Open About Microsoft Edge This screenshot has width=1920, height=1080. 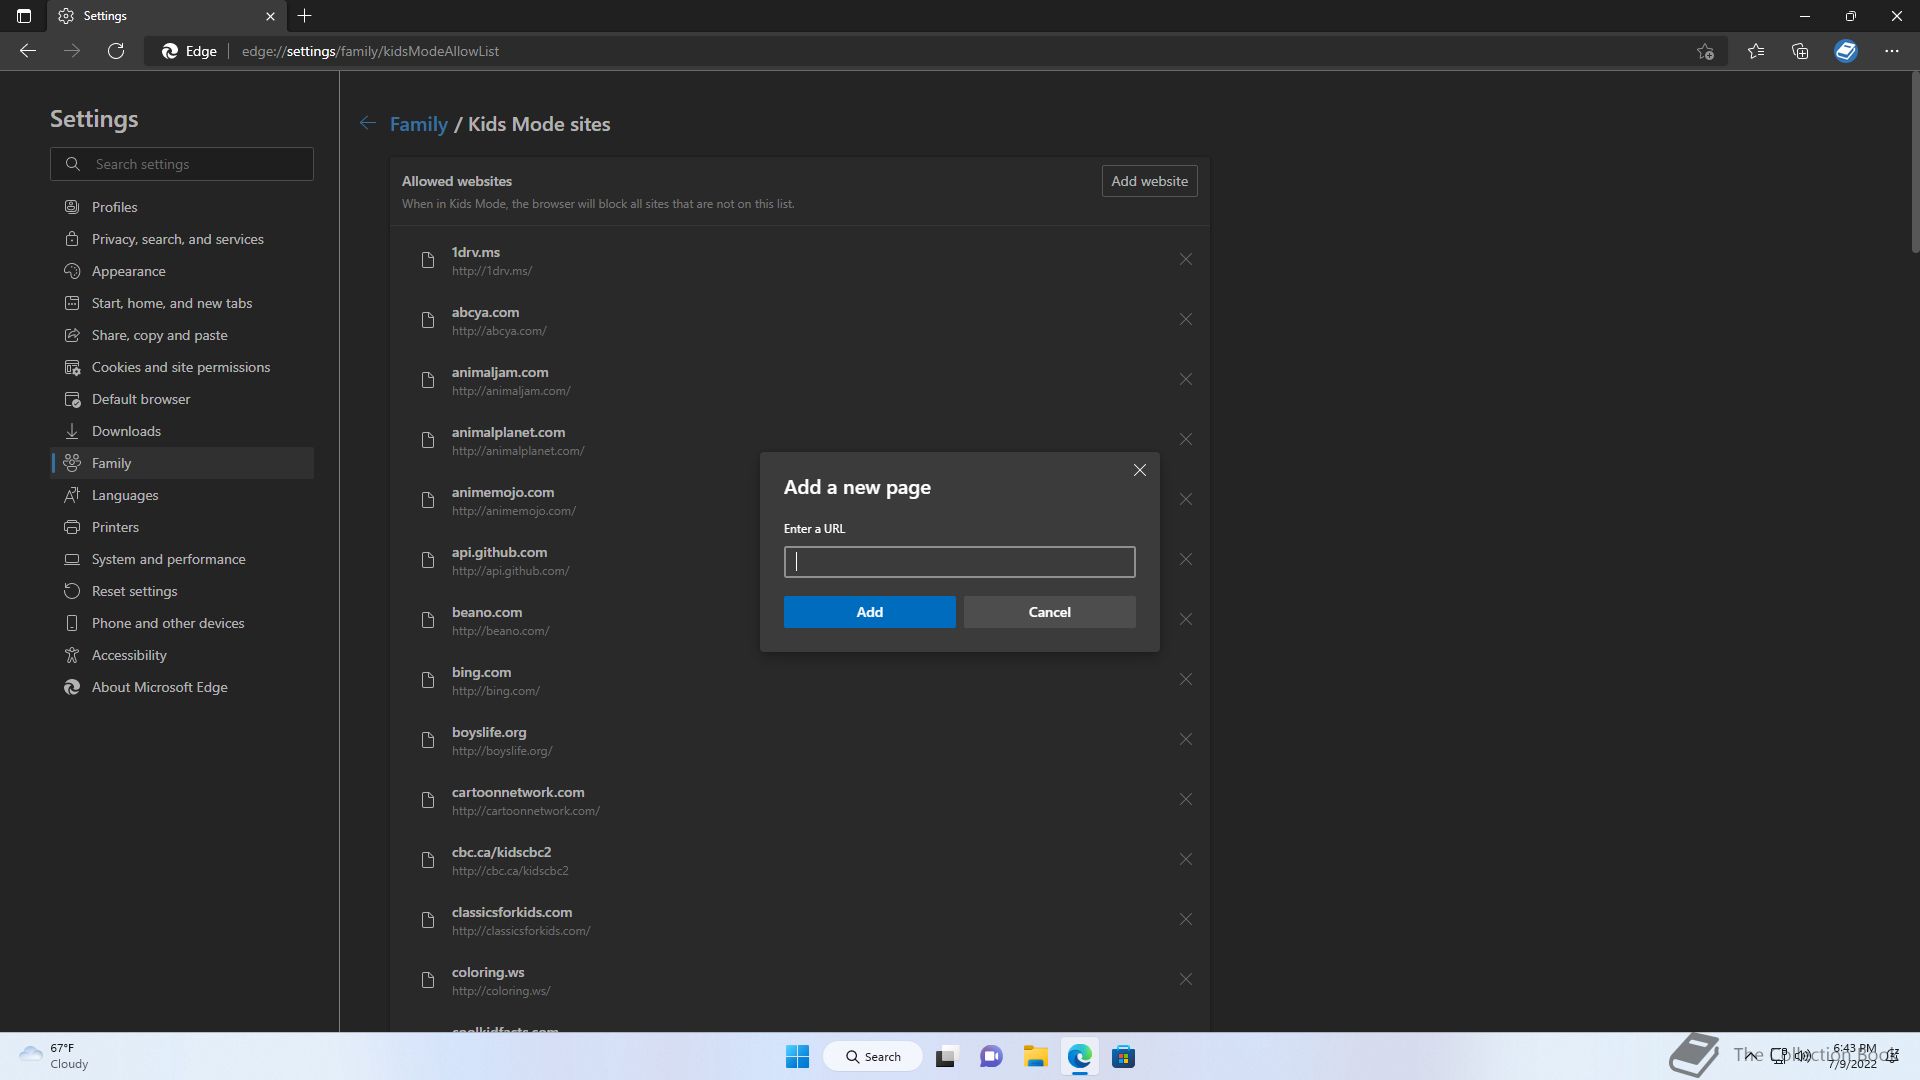182,687
